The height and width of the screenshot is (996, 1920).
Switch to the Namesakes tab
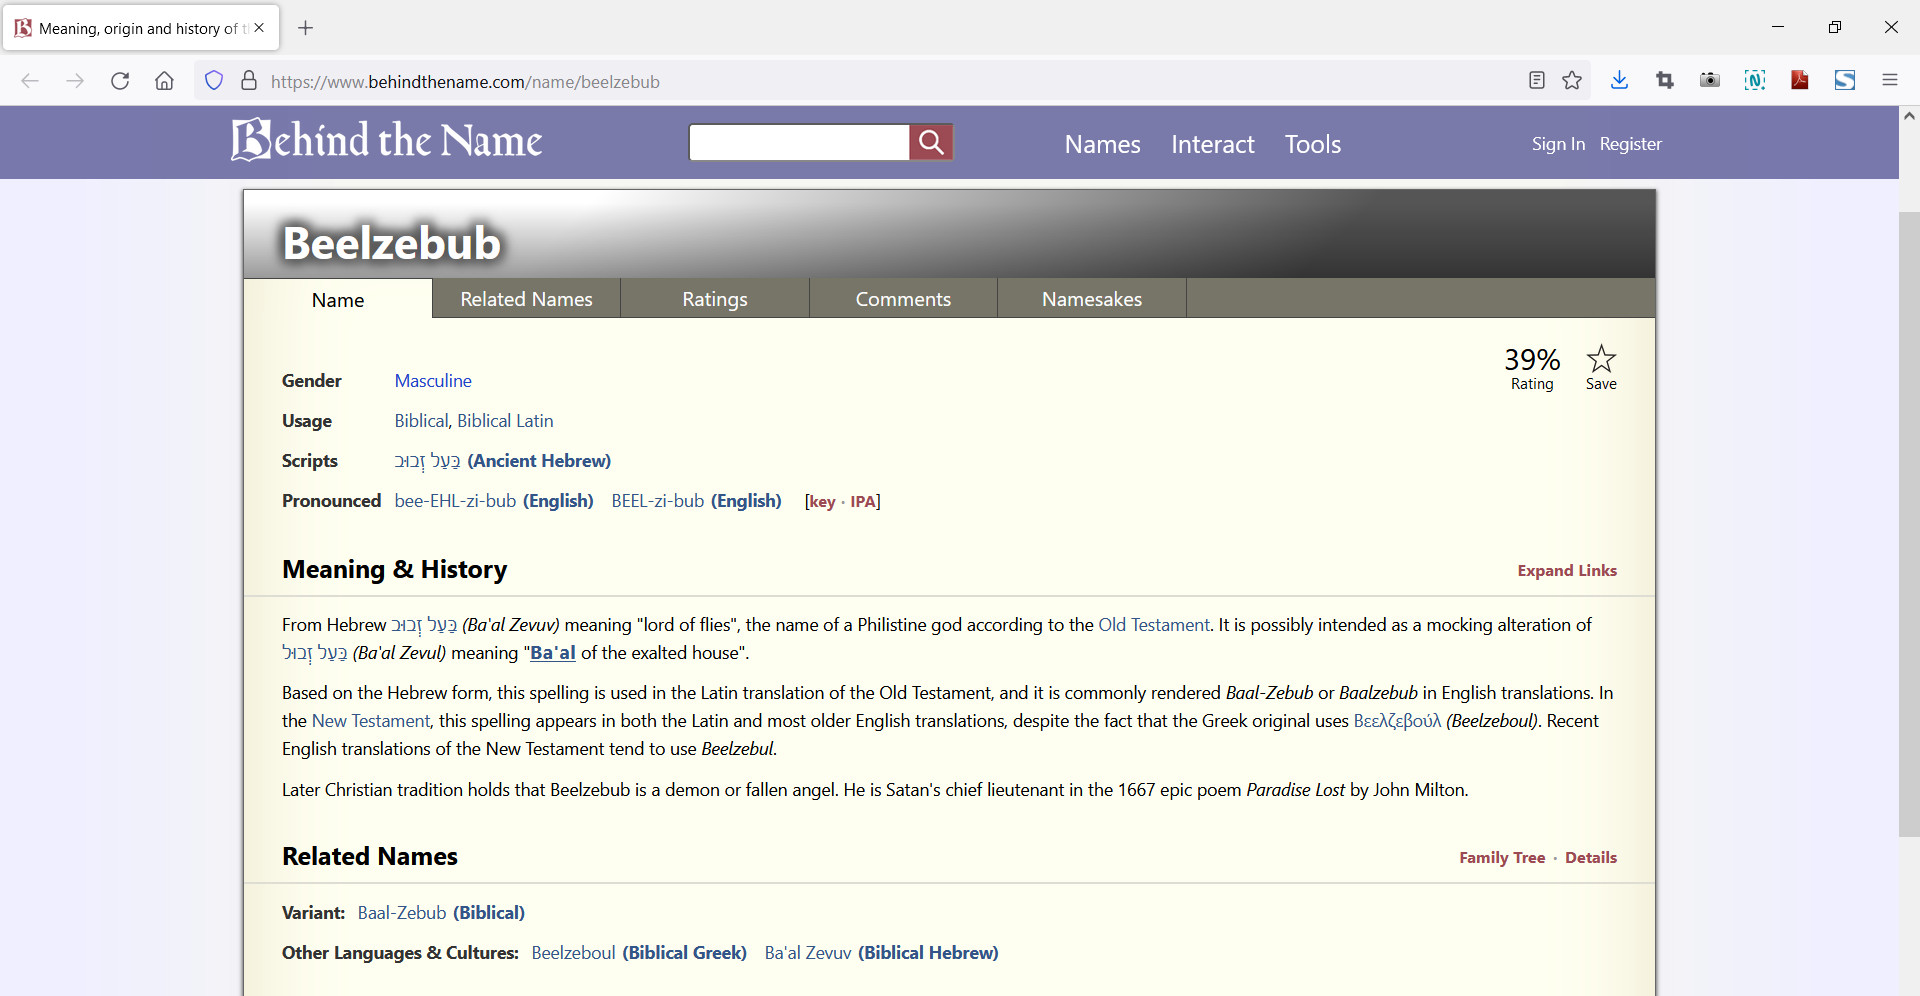point(1091,299)
